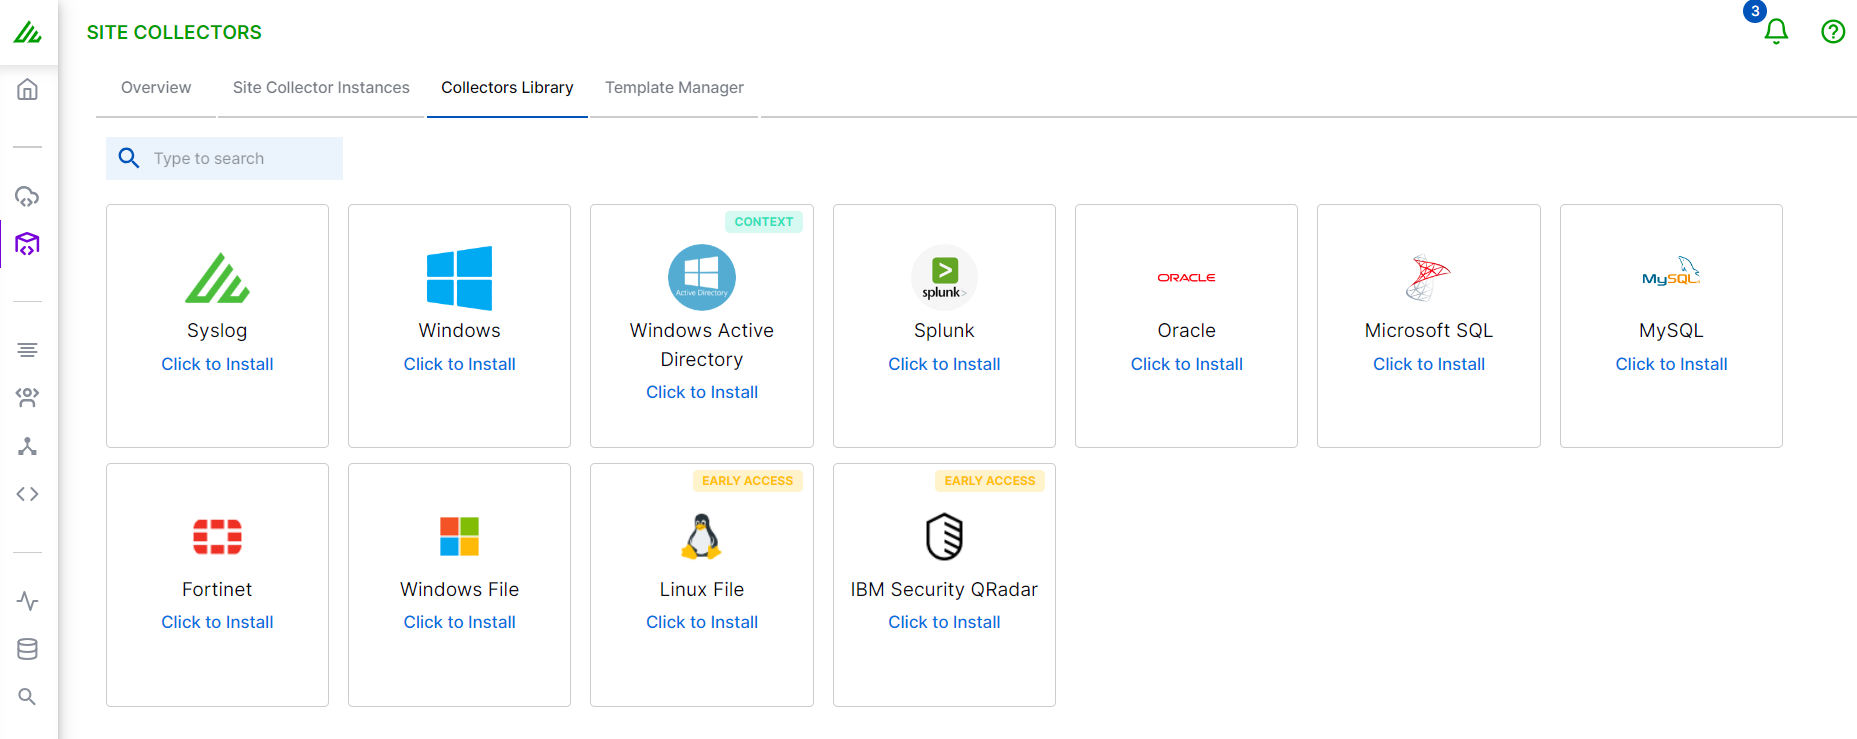Click the EARLY ACCESS badge on Linux File
1857x739 pixels.
[747, 481]
